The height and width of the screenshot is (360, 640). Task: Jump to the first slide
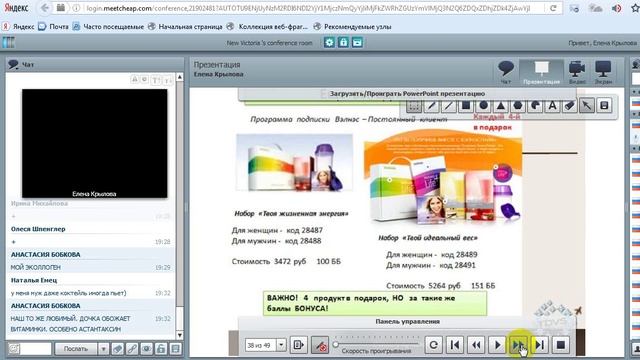coord(455,345)
